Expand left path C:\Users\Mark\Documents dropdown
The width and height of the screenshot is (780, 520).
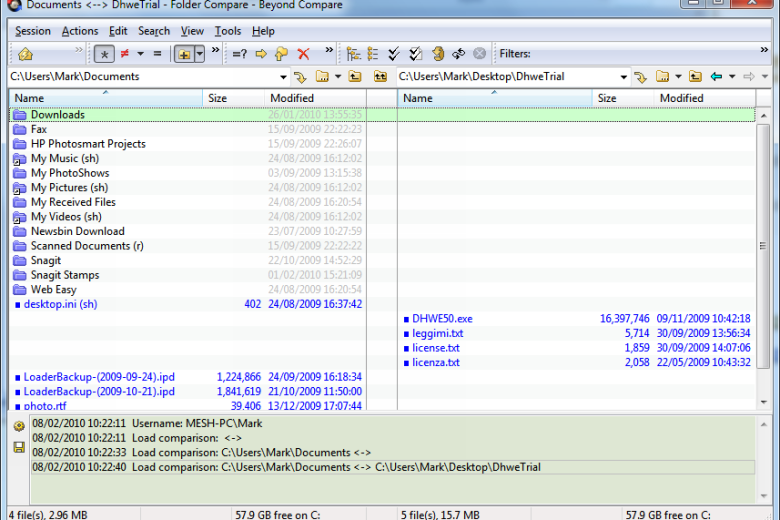(x=283, y=77)
